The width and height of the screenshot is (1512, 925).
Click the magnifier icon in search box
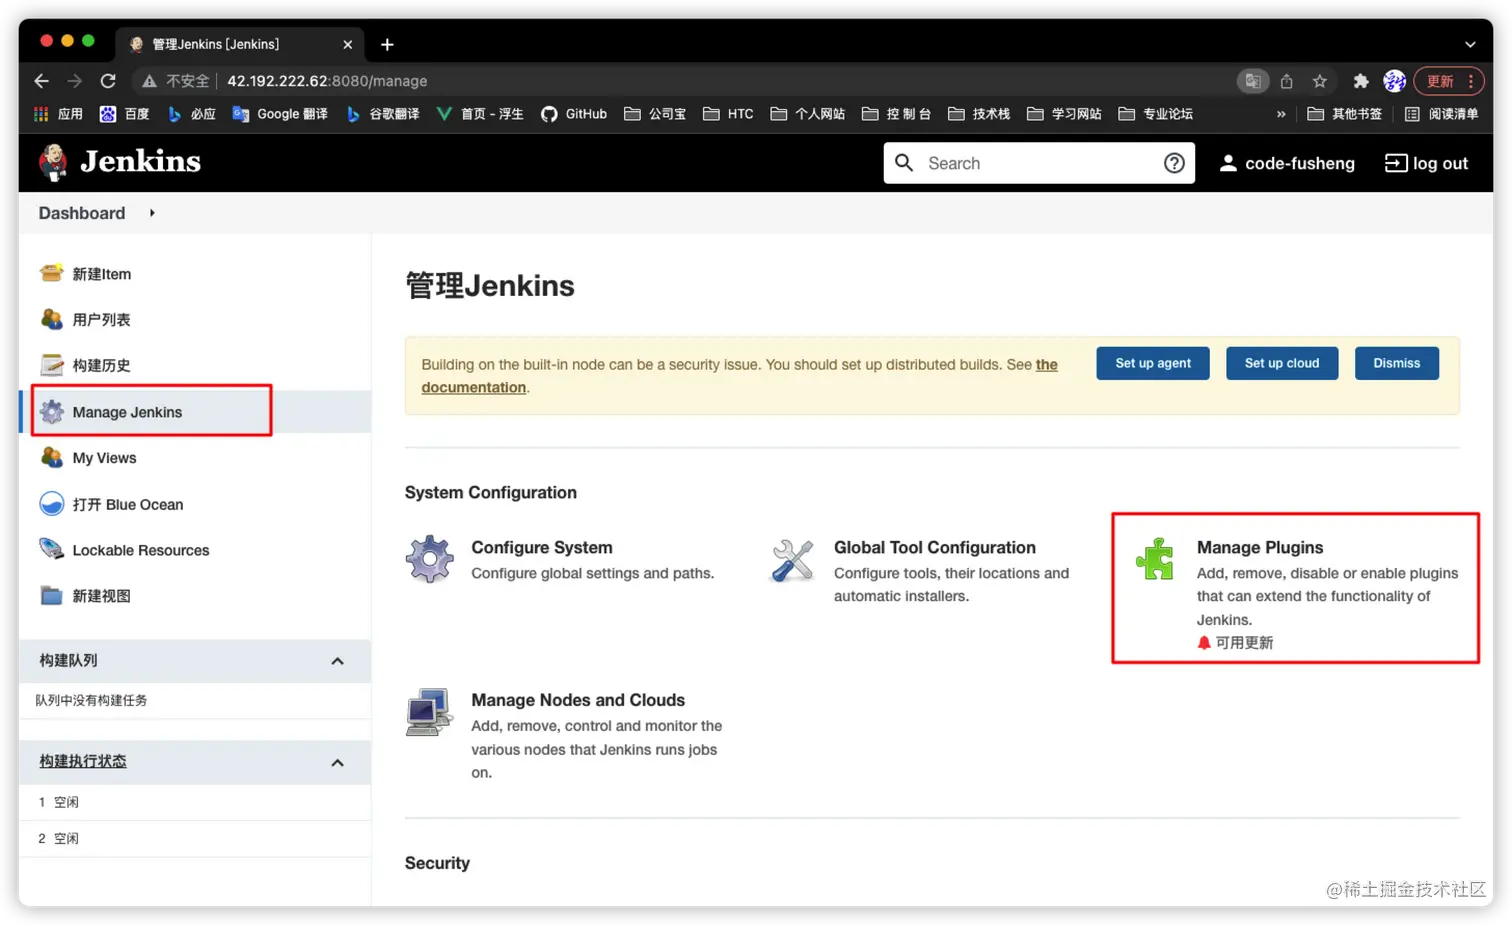904,163
